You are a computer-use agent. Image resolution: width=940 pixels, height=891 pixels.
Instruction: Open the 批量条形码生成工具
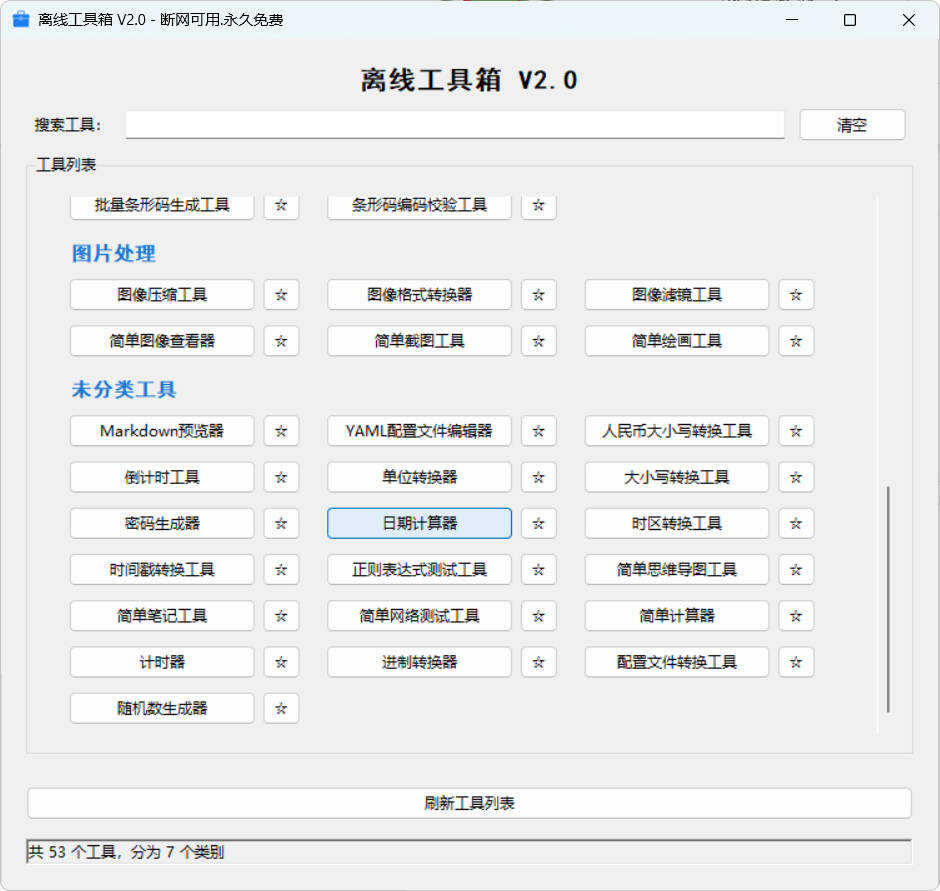pos(161,206)
